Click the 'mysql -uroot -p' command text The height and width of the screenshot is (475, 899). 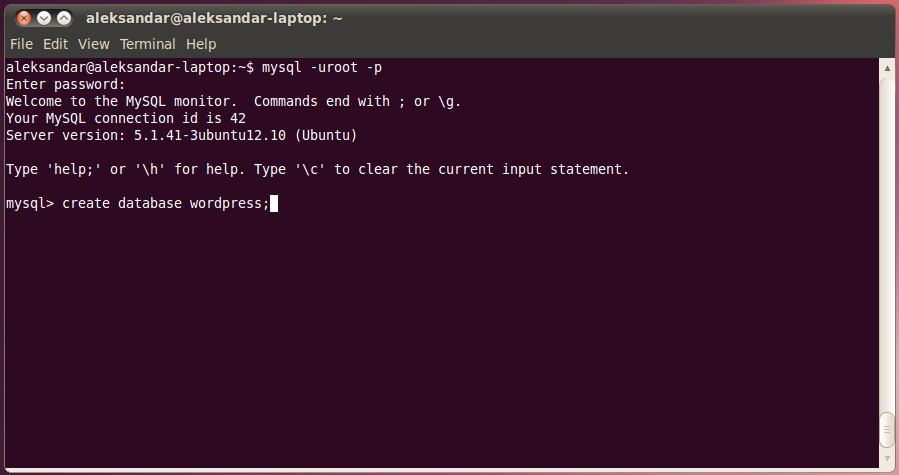pyautogui.click(x=322, y=68)
